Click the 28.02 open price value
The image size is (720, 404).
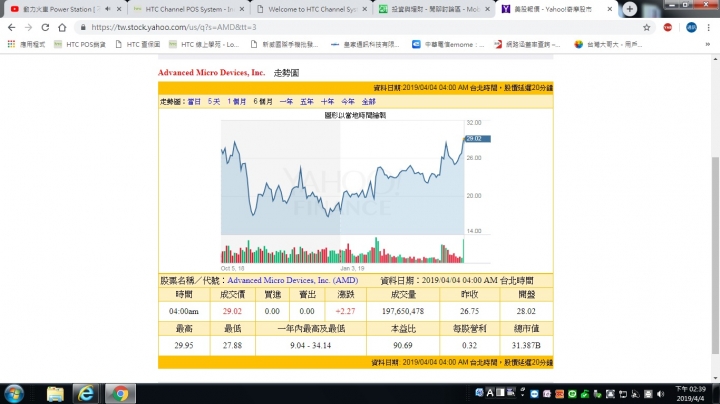coord(526,311)
